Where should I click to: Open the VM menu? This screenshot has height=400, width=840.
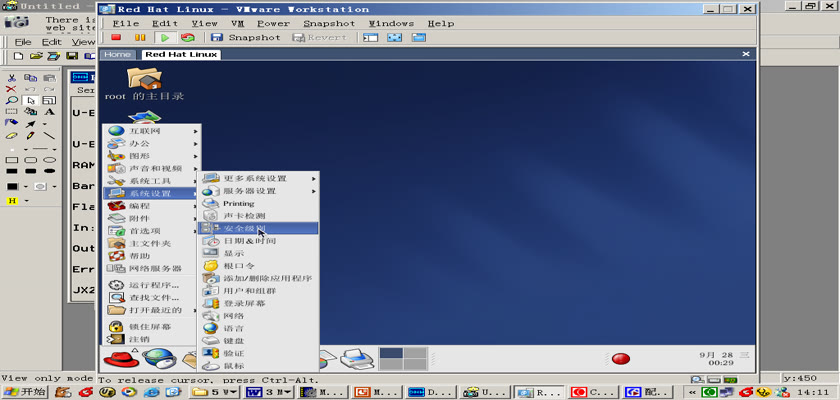[237, 24]
